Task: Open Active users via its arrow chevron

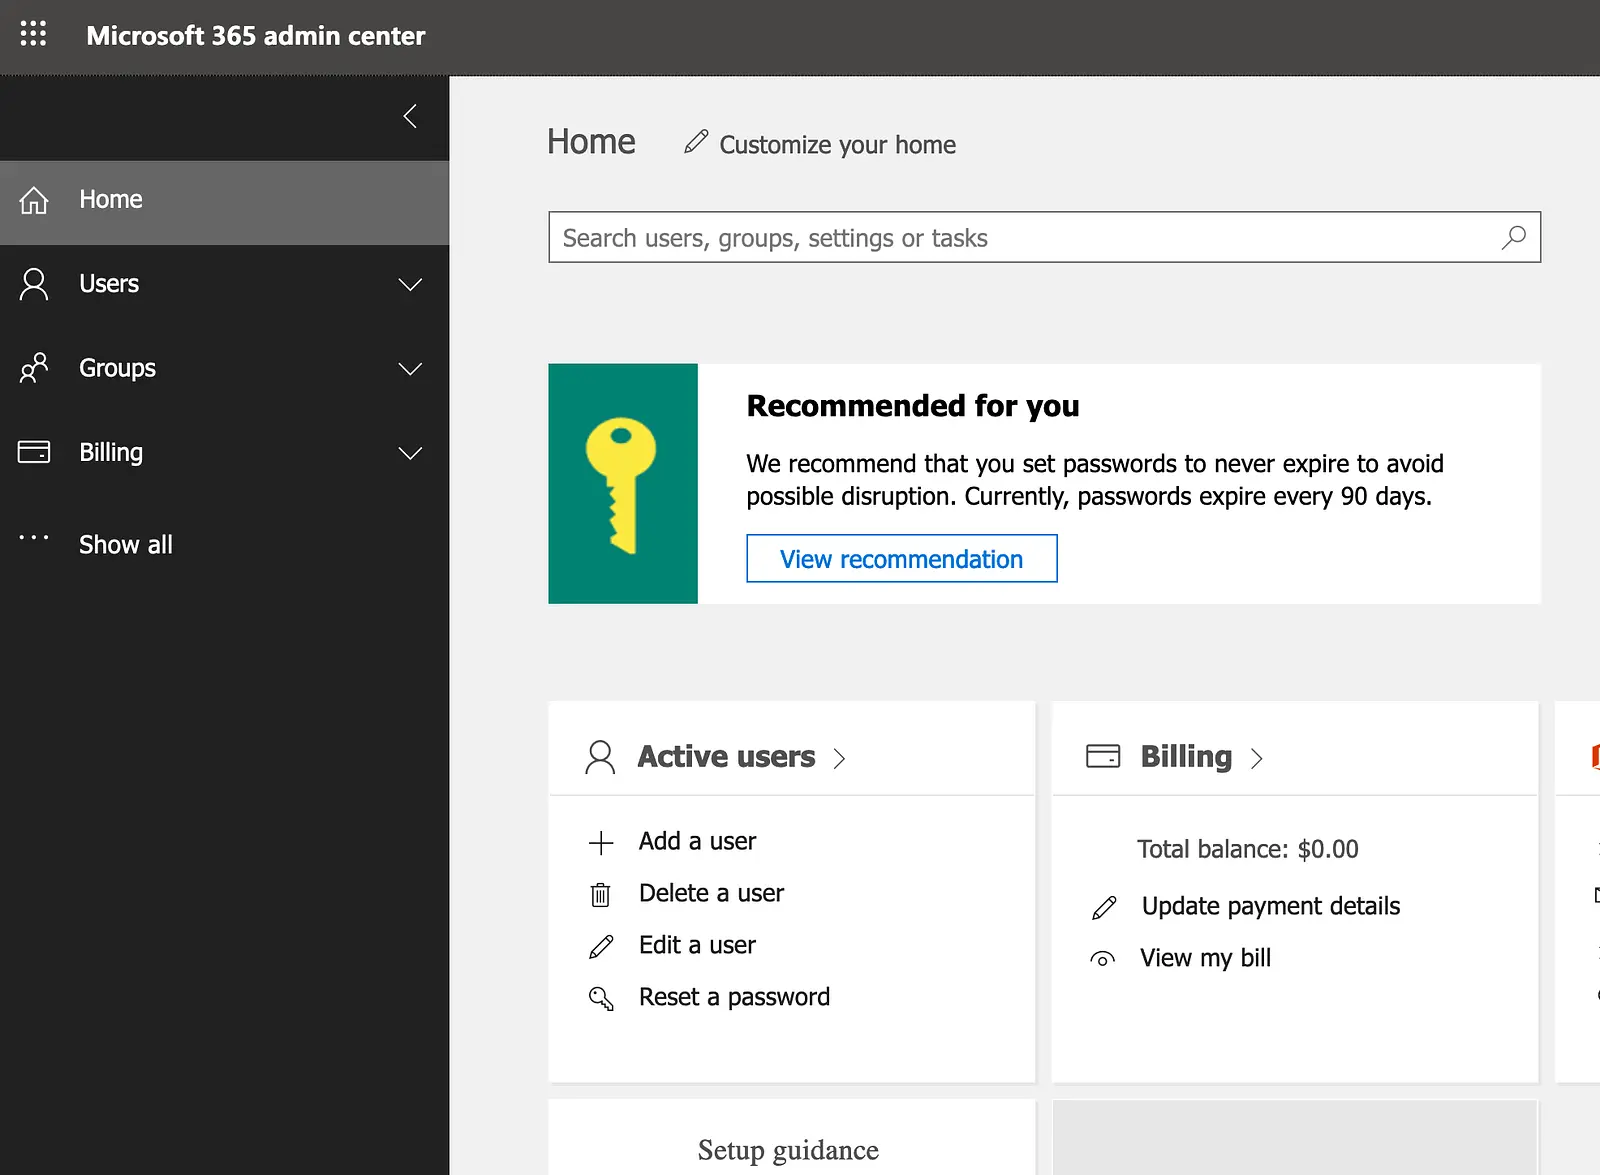Action: (839, 759)
